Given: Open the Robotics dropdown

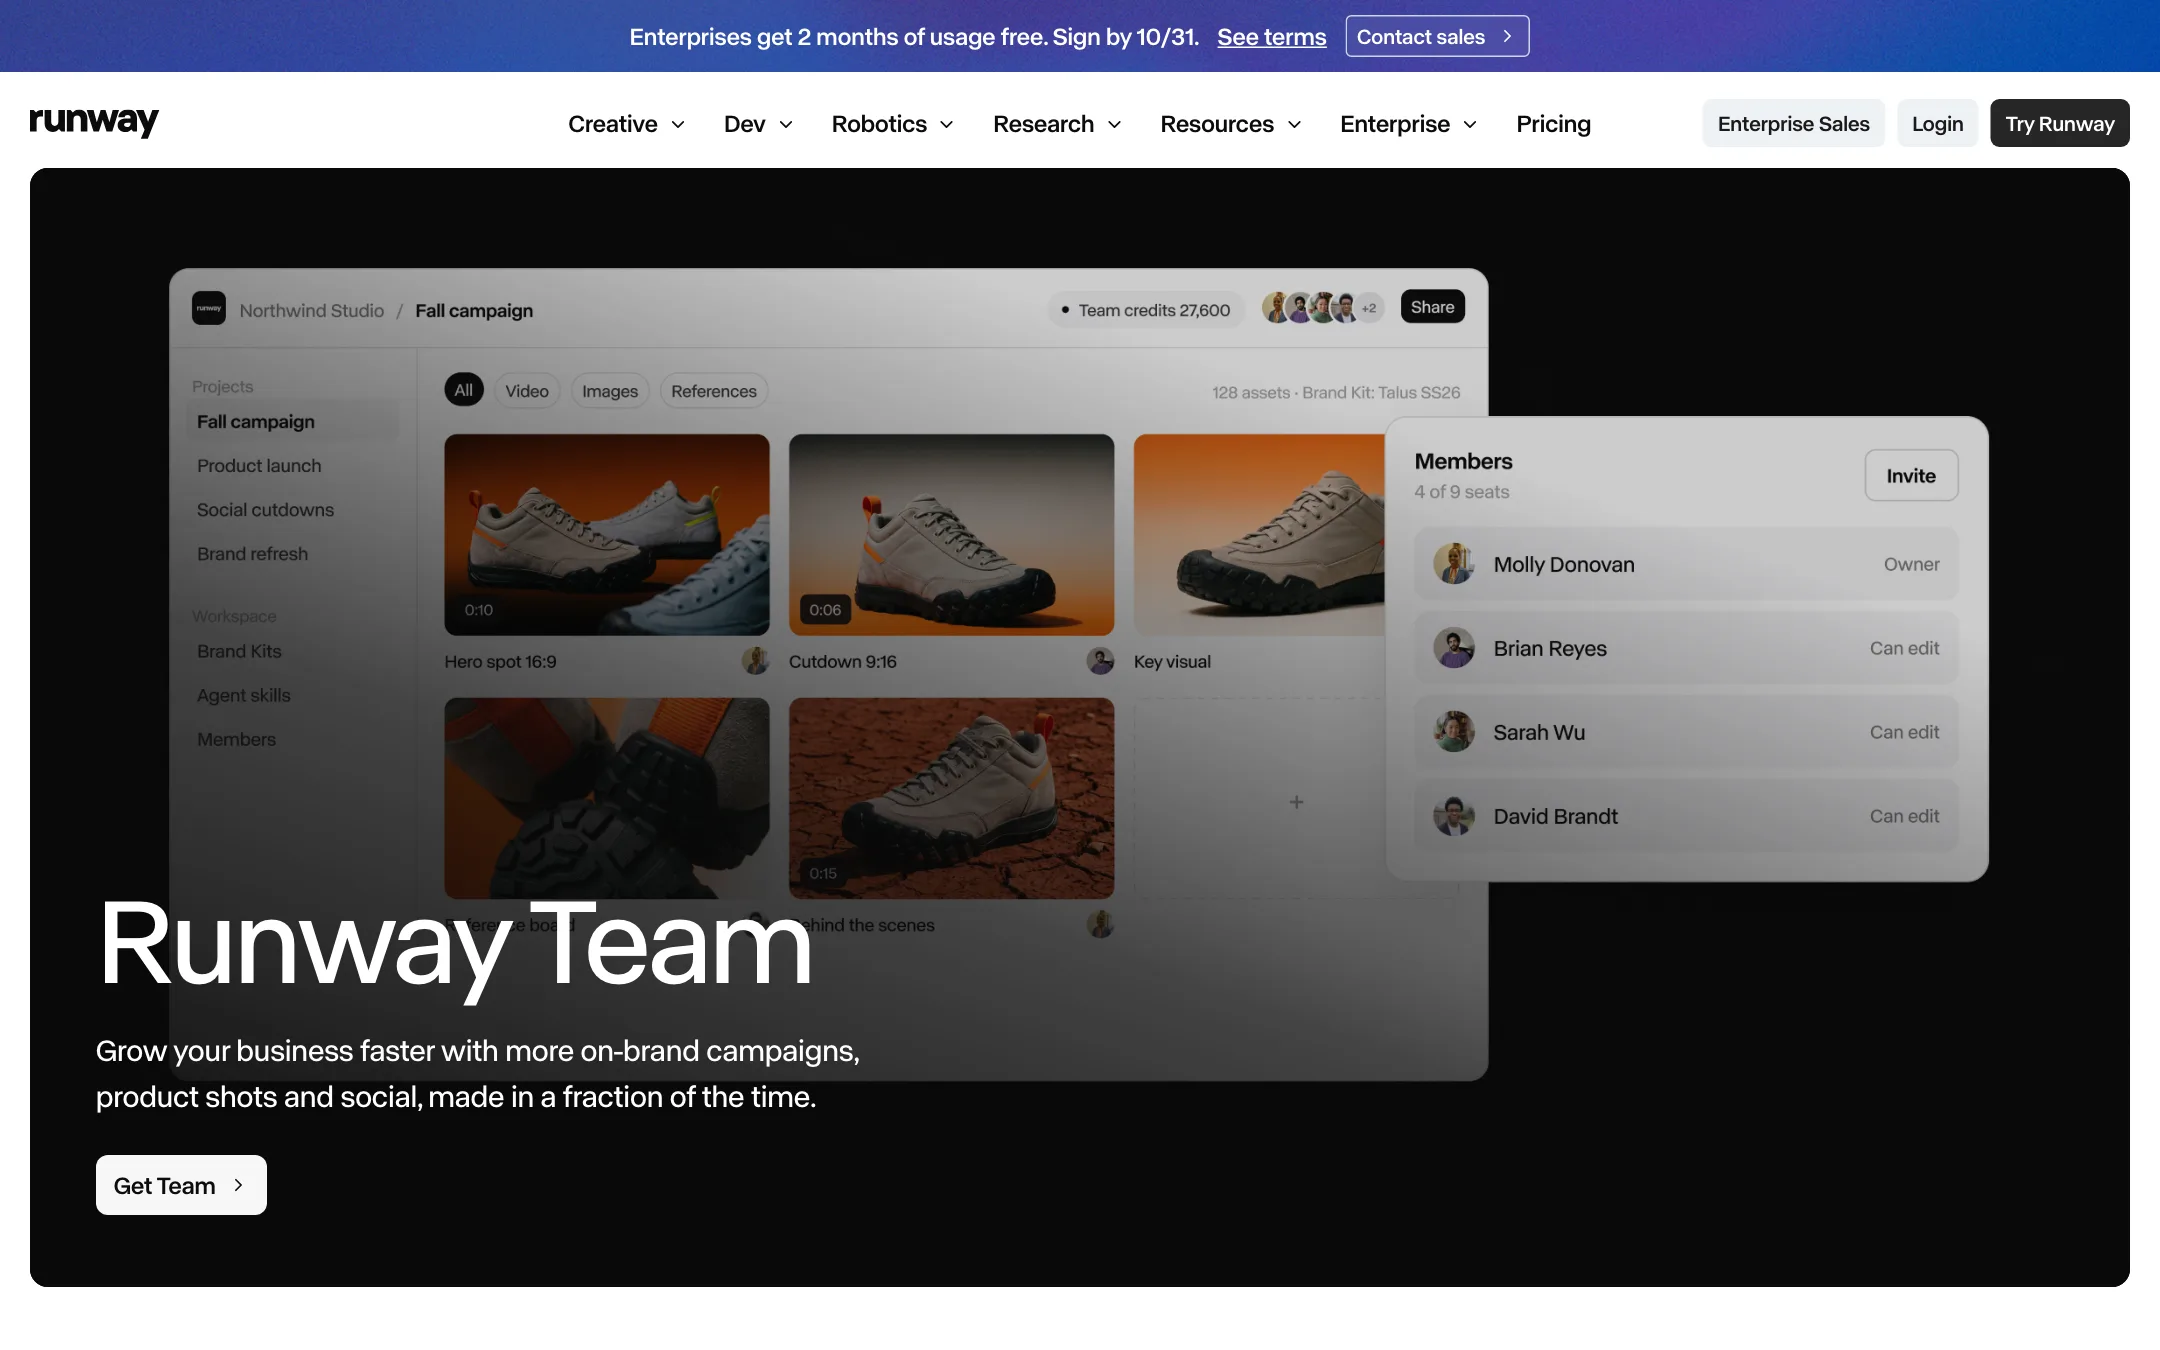Looking at the screenshot, I should pyautogui.click(x=892, y=124).
